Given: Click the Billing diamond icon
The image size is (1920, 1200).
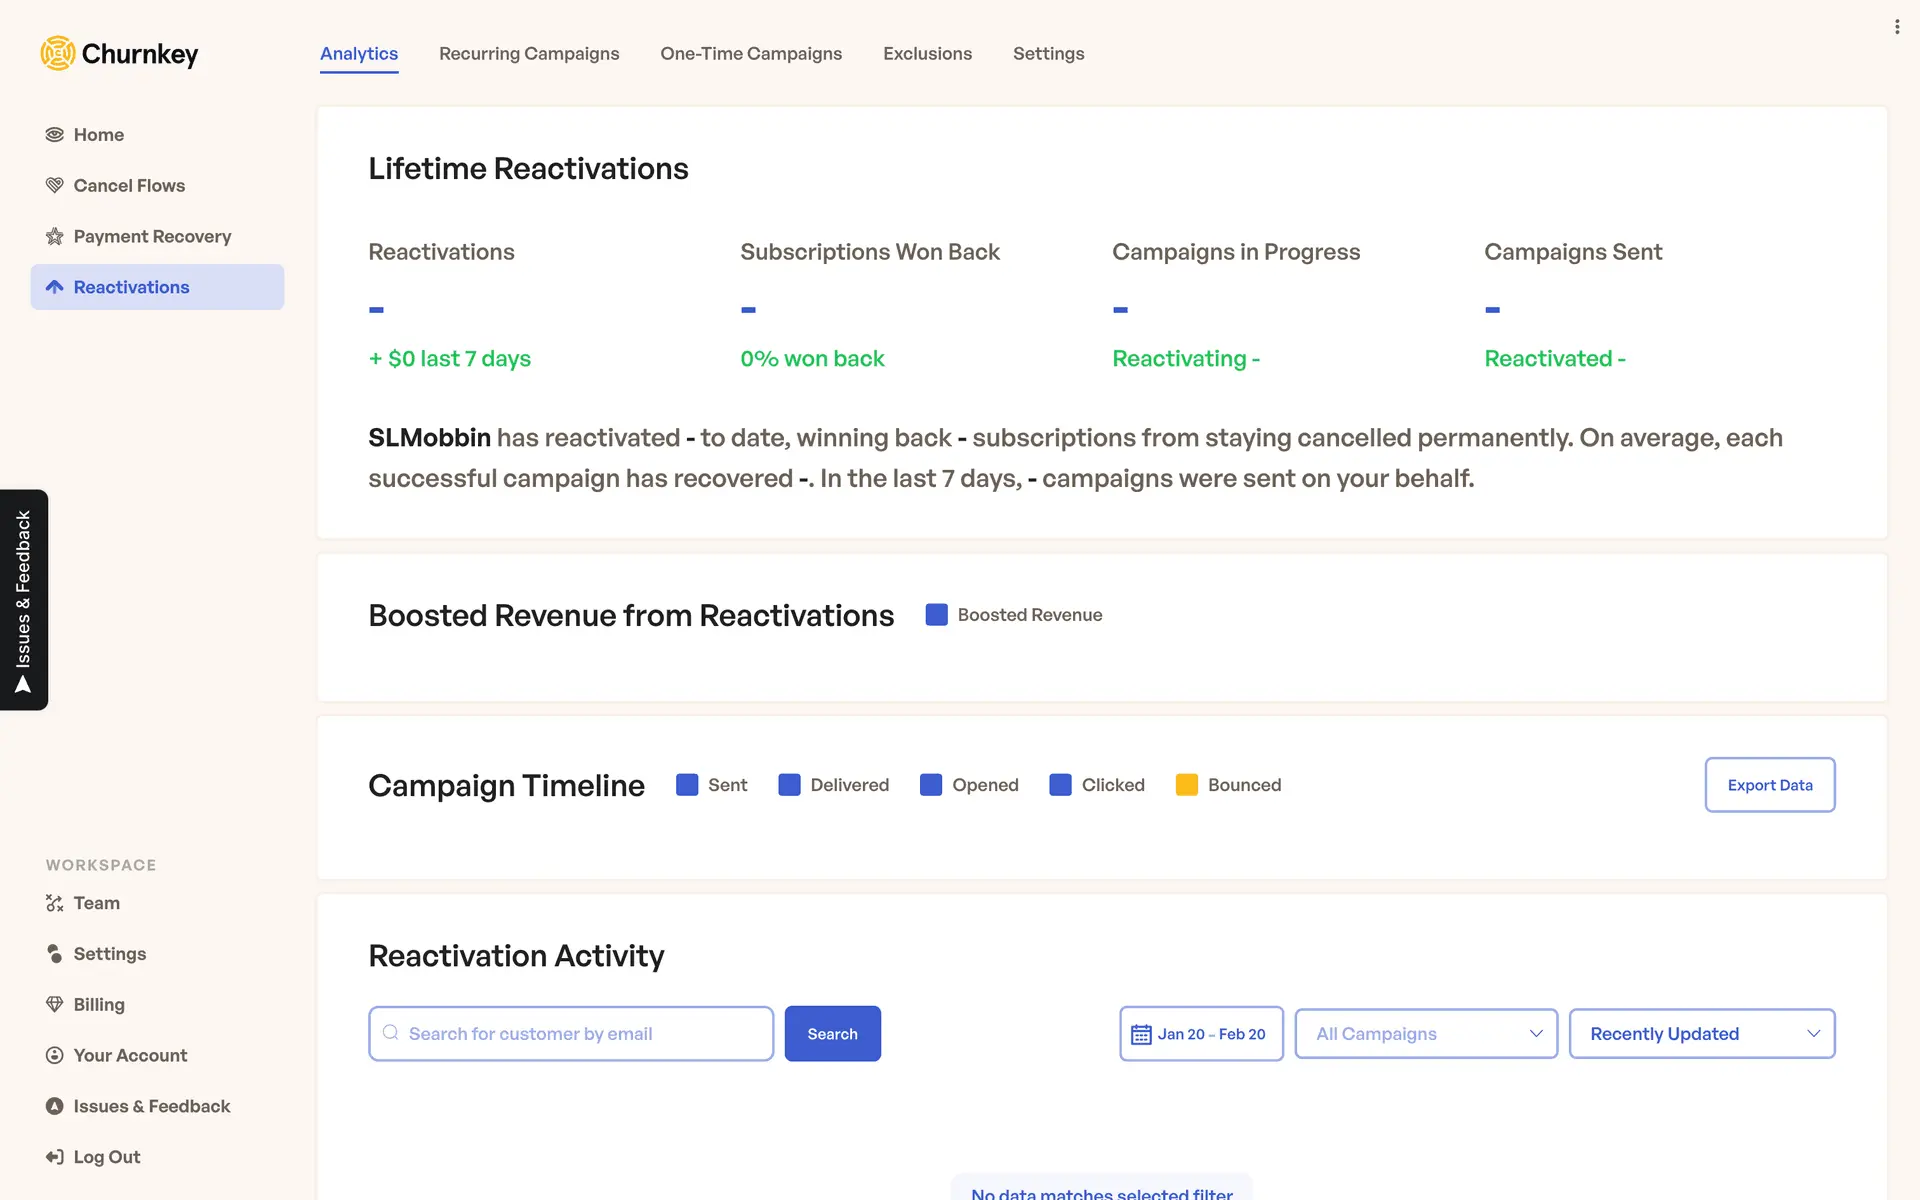Looking at the screenshot, I should [54, 1005].
